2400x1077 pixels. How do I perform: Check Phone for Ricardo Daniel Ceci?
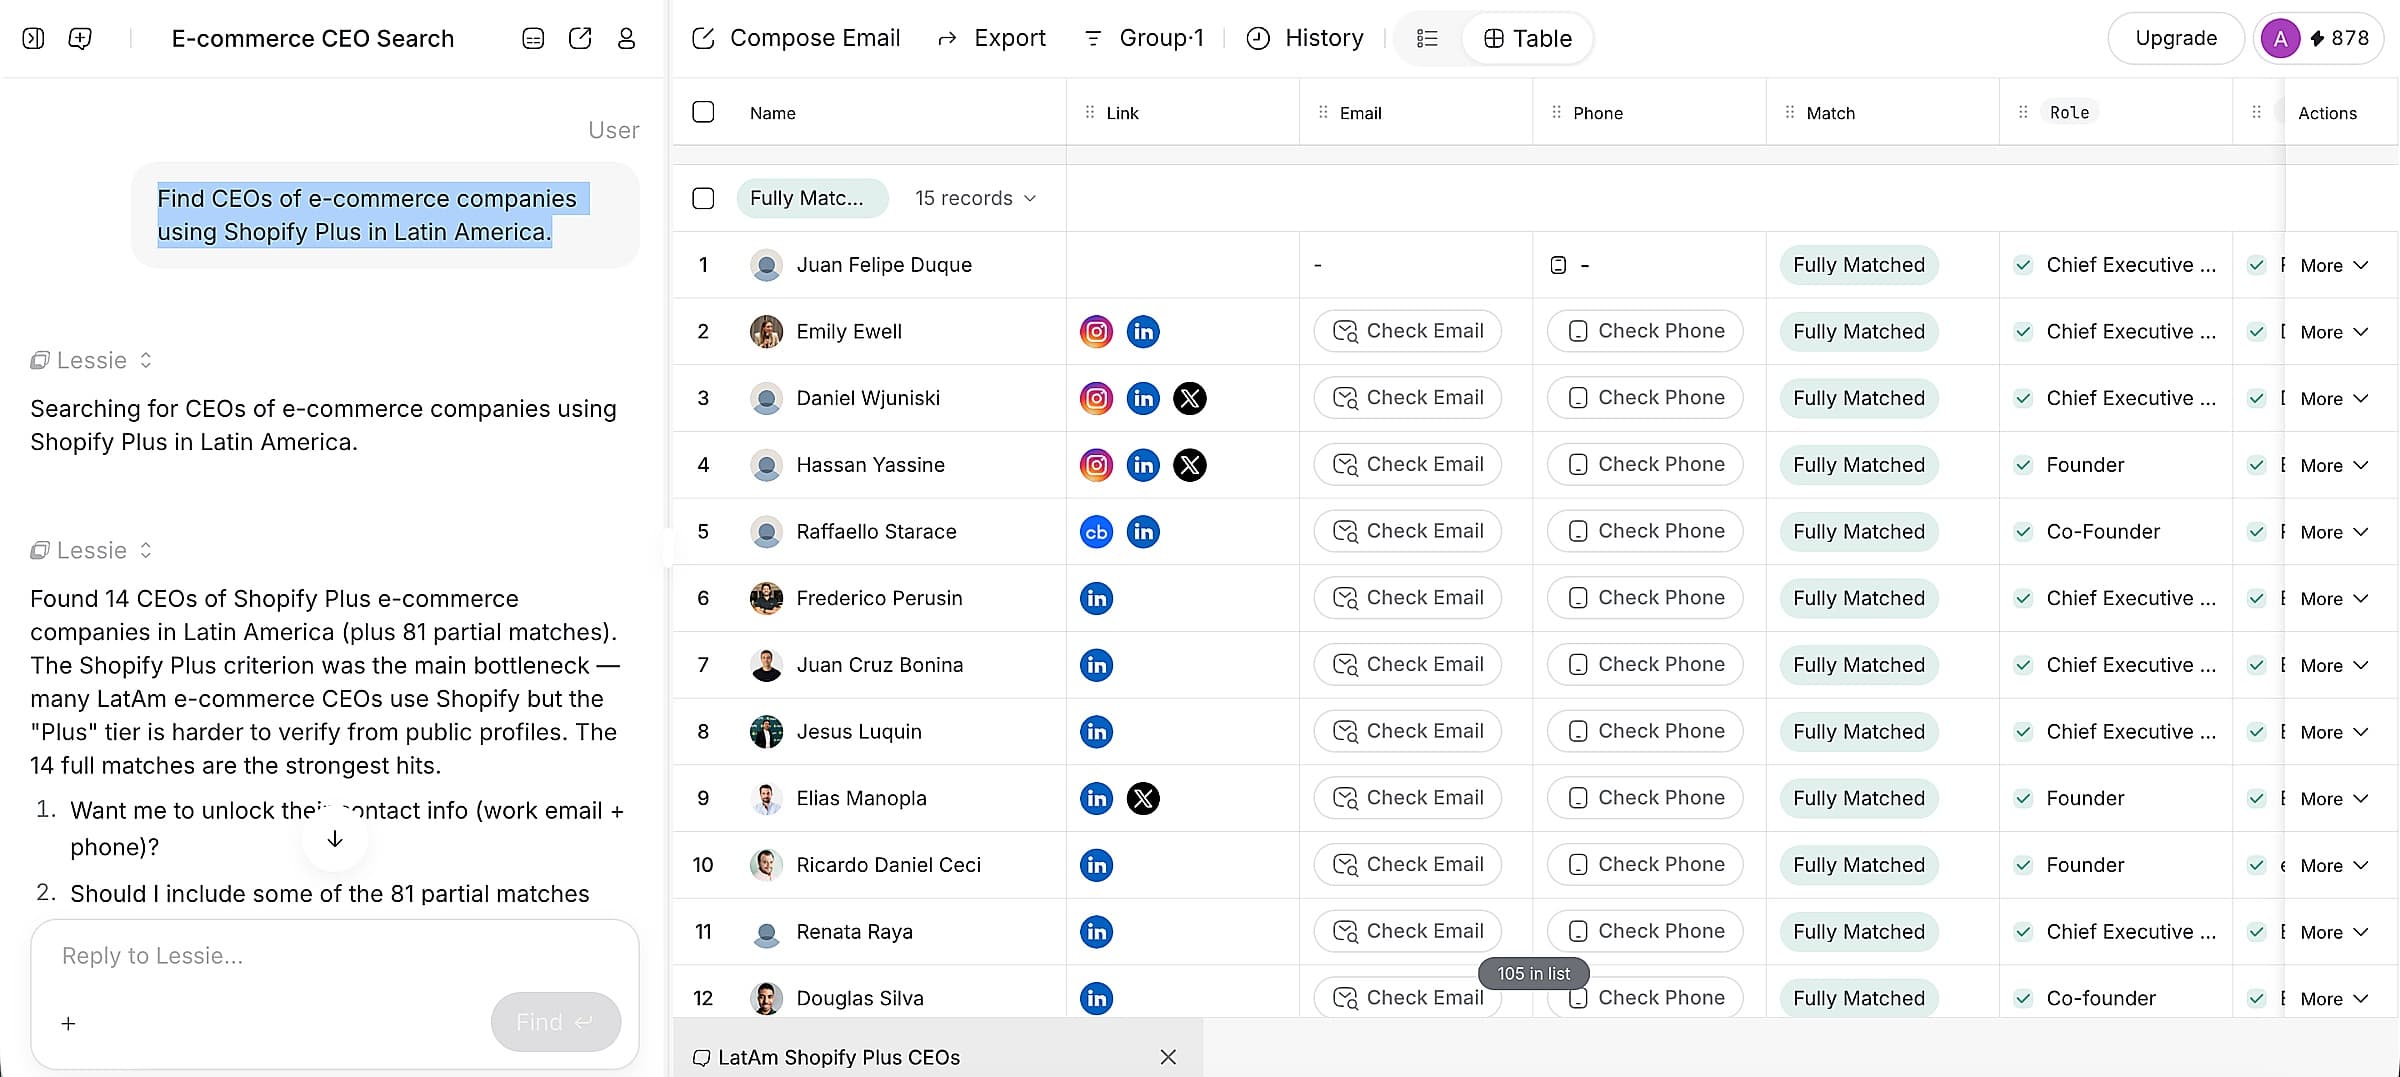[1645, 865]
